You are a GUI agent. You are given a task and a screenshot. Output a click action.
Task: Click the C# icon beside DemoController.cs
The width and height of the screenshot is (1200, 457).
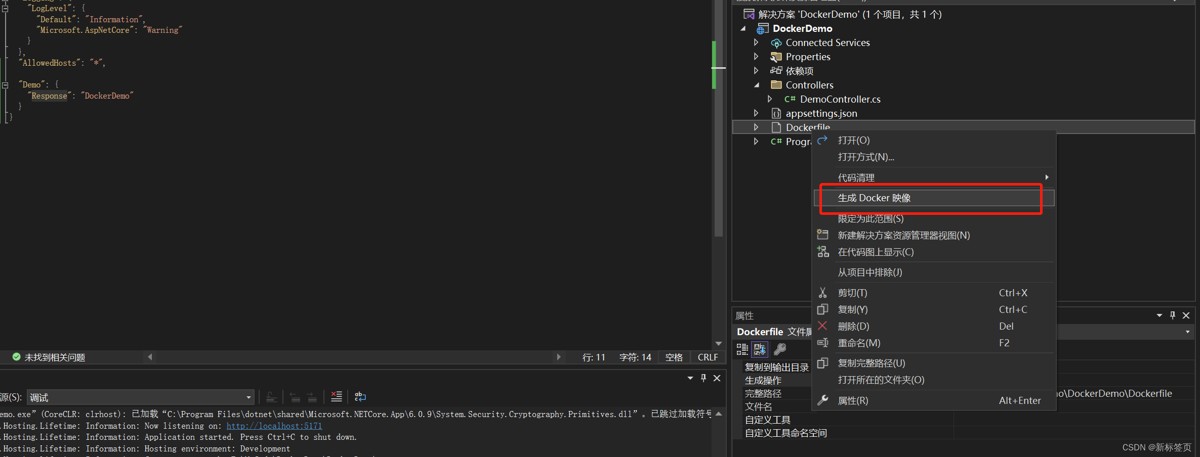click(x=790, y=99)
